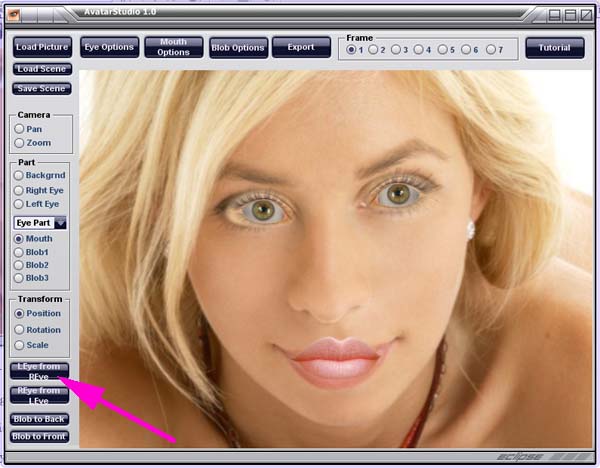
Task: Click the AvatarStudio eye icon in title bar
Action: click(14, 15)
